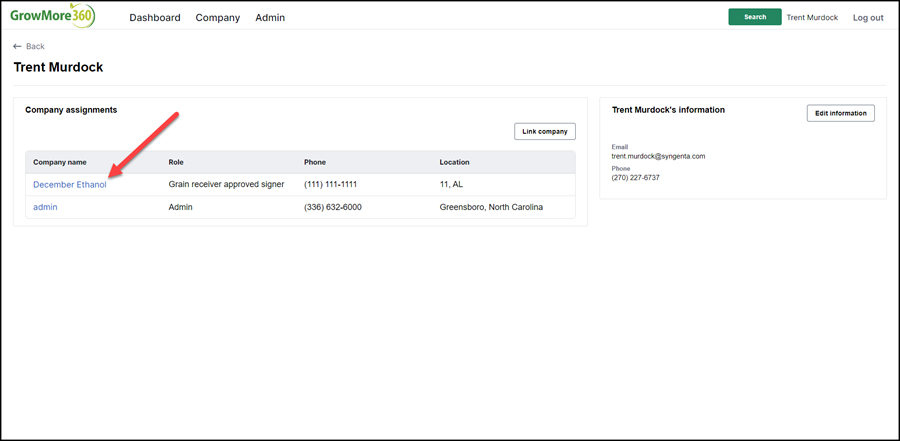Click the Link company button
The width and height of the screenshot is (900, 441).
click(545, 131)
